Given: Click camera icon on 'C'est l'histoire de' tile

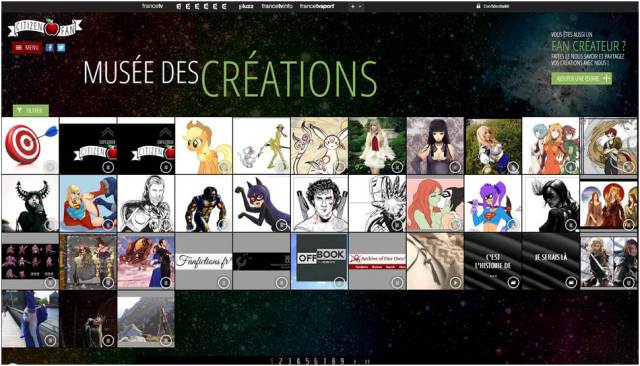Looking at the screenshot, I should point(513,282).
